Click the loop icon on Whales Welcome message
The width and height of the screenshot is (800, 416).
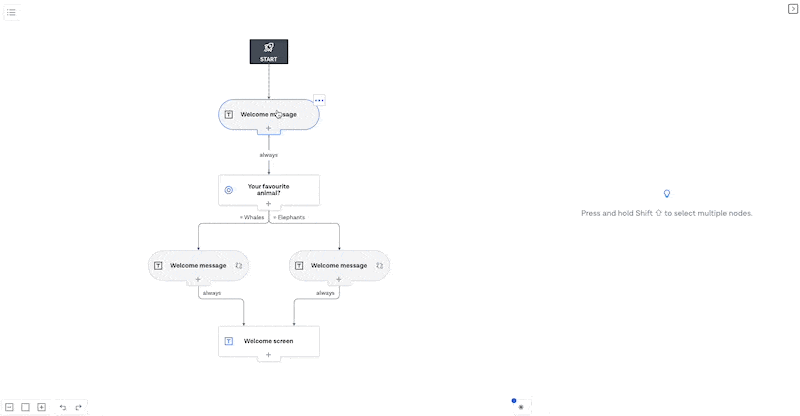(x=238, y=265)
